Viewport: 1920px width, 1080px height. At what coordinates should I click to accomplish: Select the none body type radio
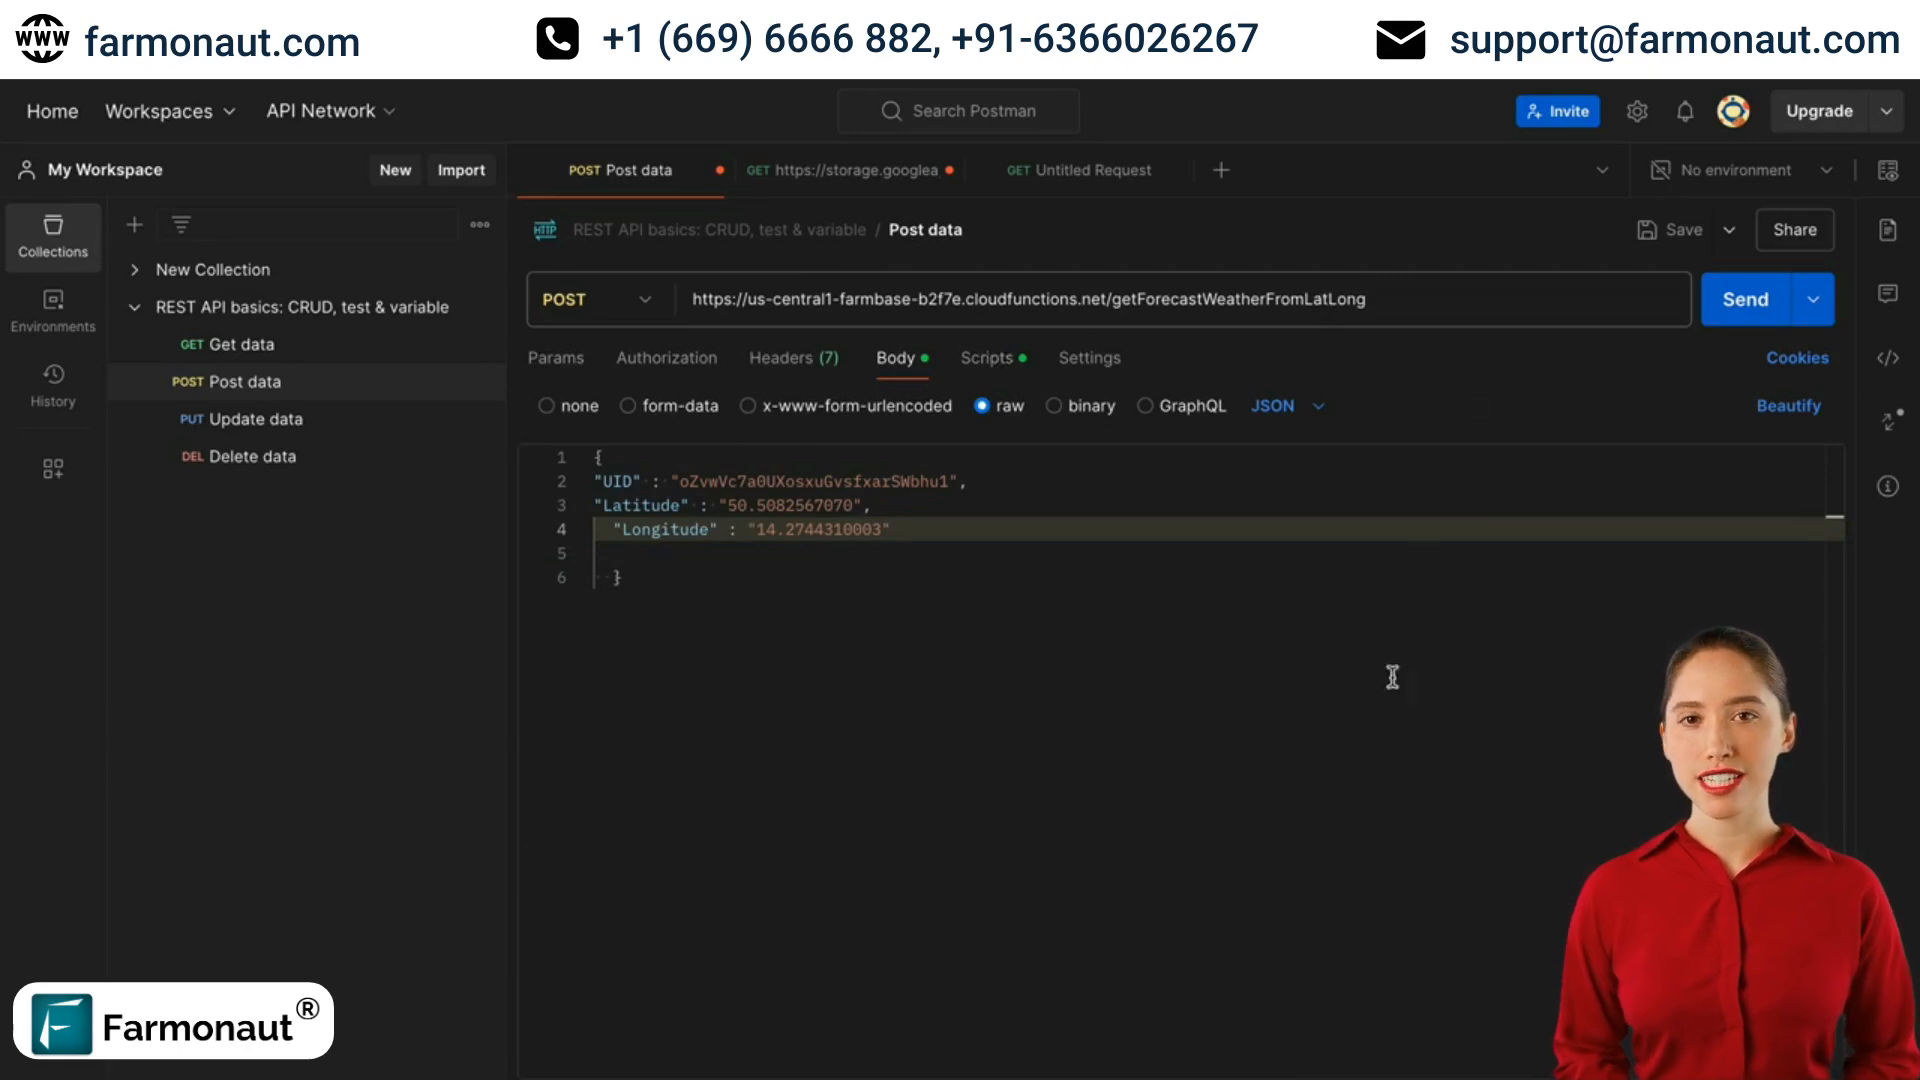(546, 406)
